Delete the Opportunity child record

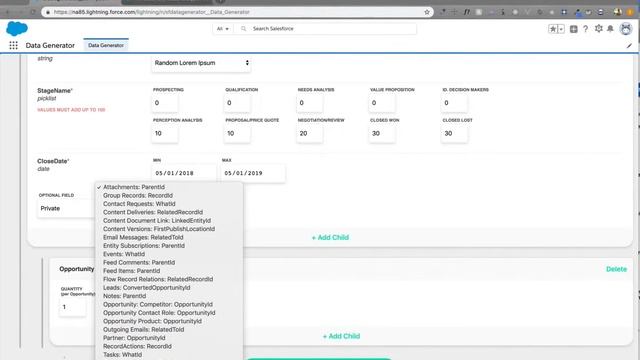pyautogui.click(x=616, y=269)
